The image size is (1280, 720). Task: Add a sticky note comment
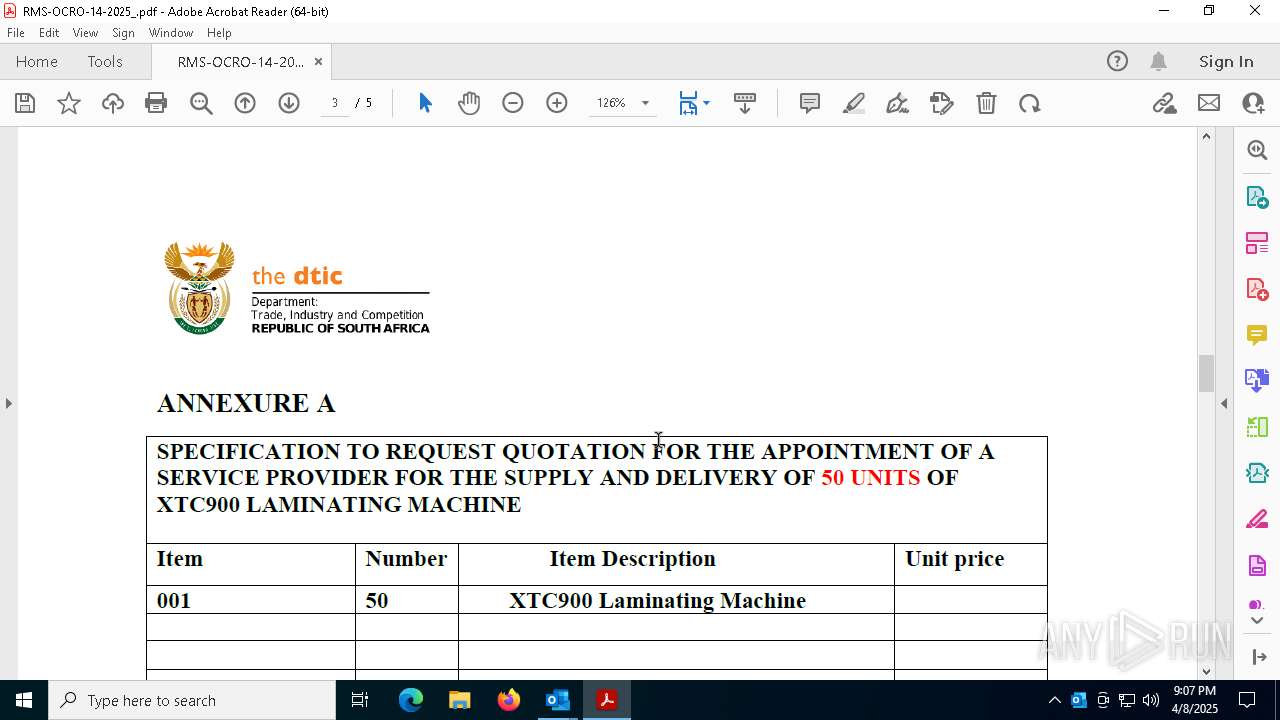click(x=810, y=103)
